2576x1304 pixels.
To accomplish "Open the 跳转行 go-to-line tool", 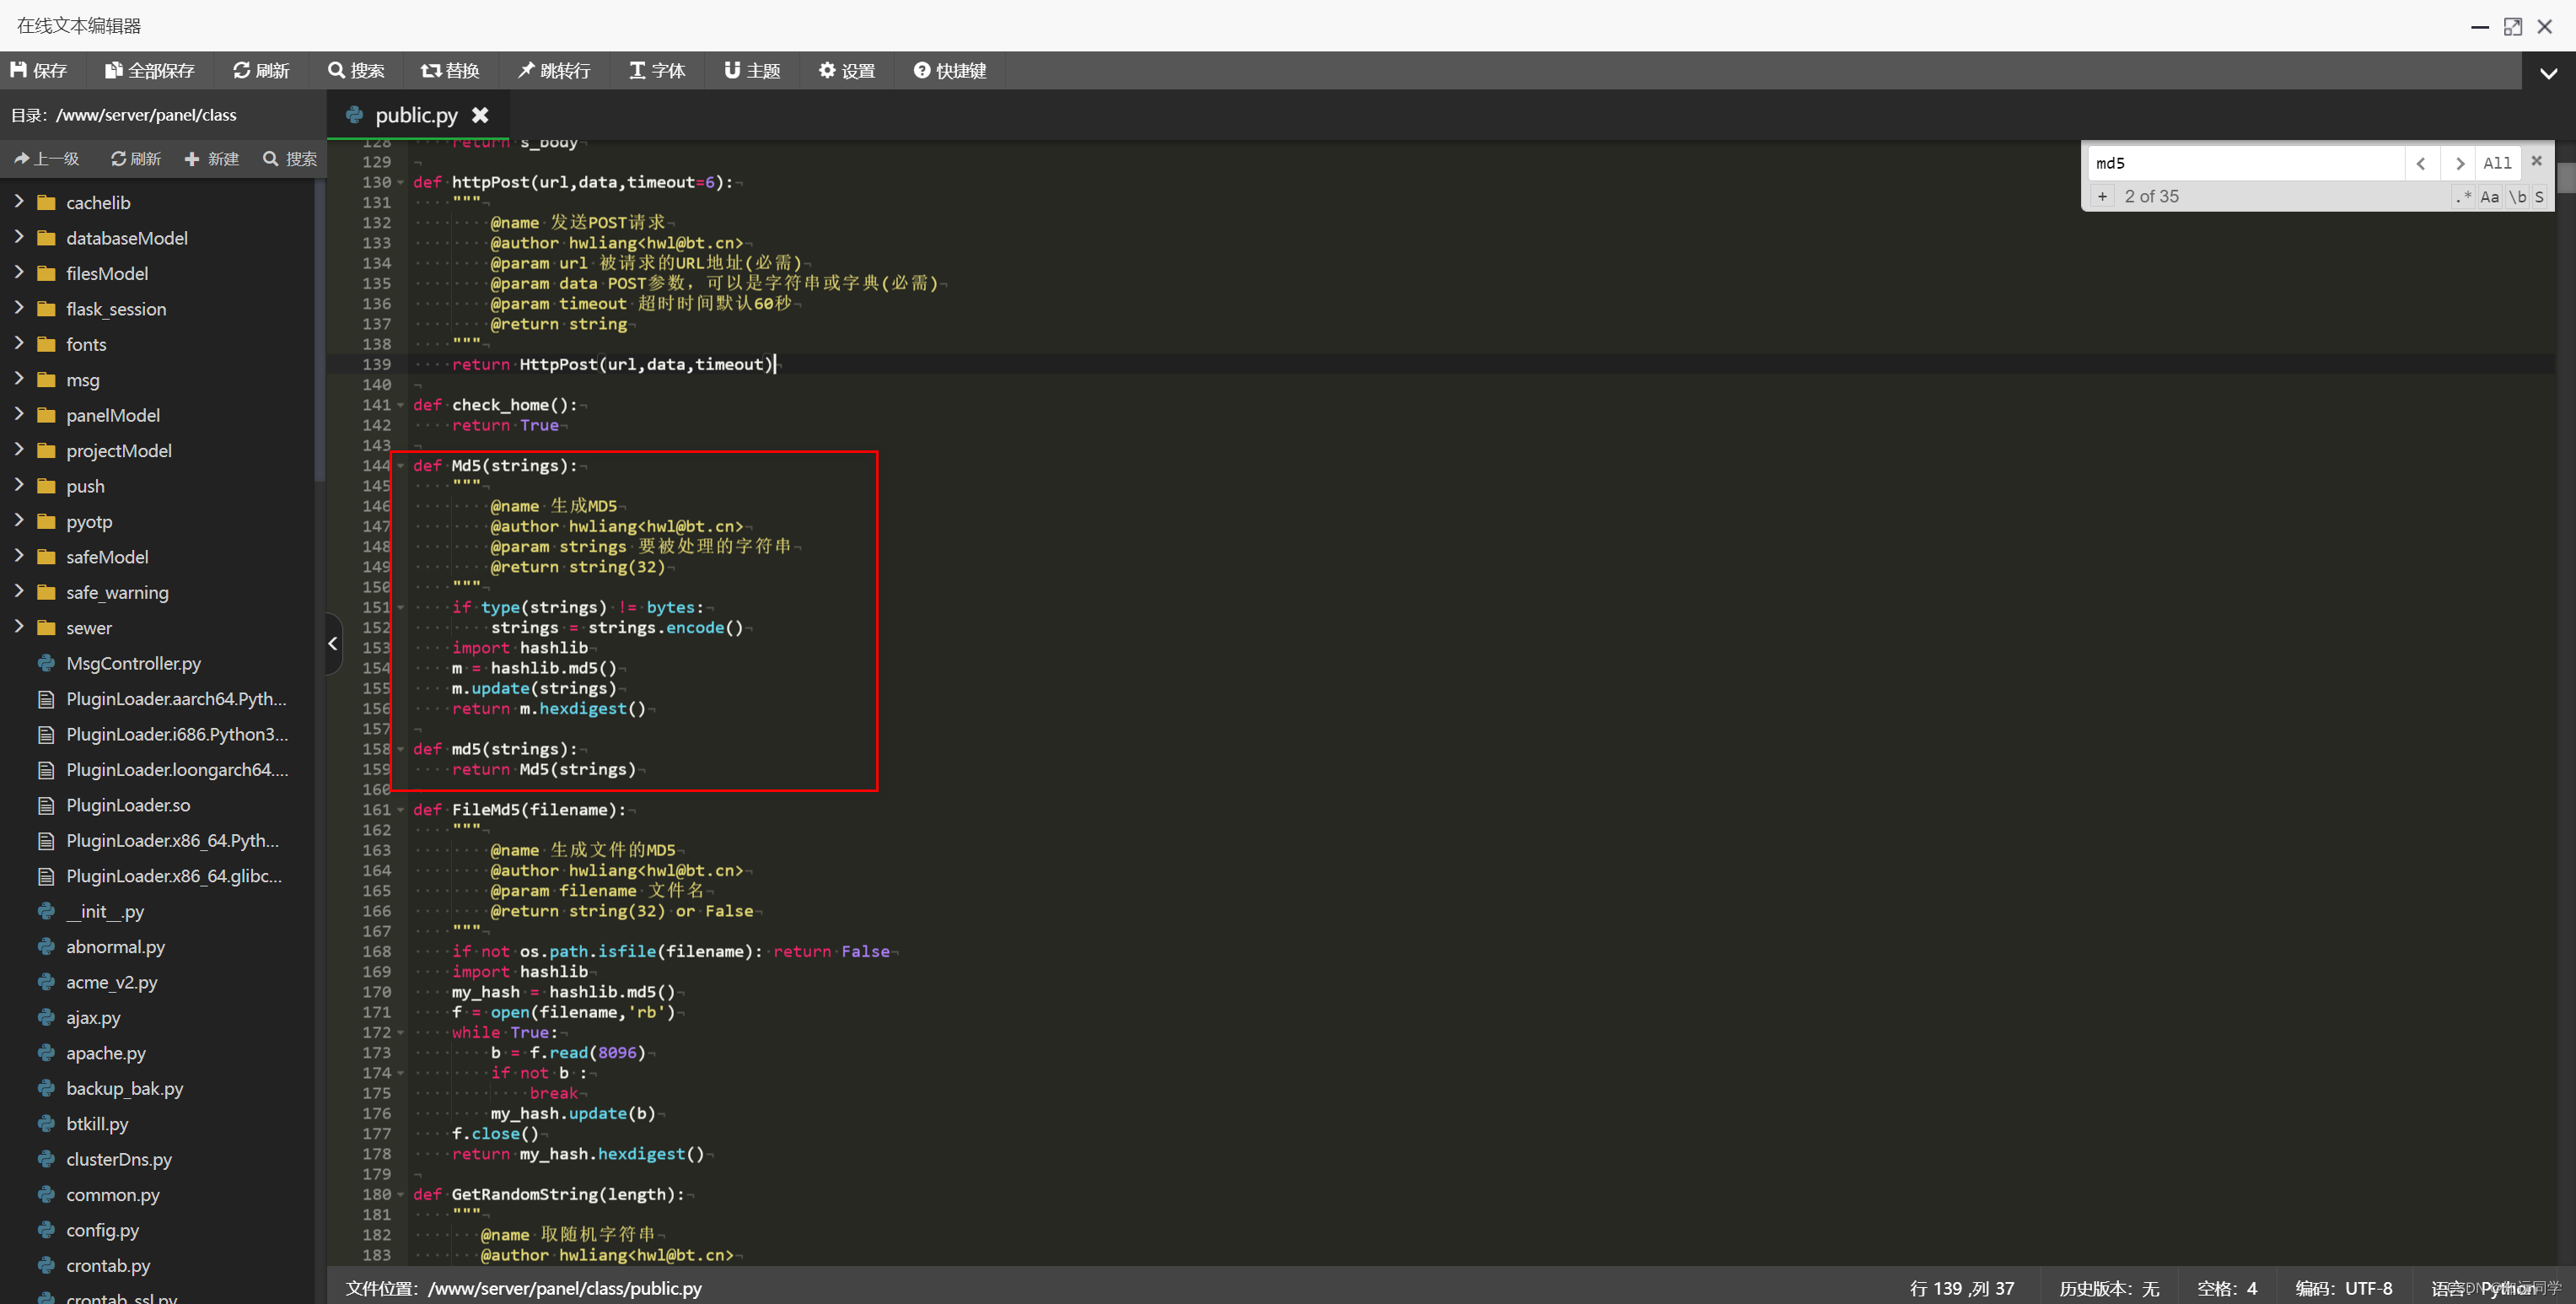I will point(553,70).
